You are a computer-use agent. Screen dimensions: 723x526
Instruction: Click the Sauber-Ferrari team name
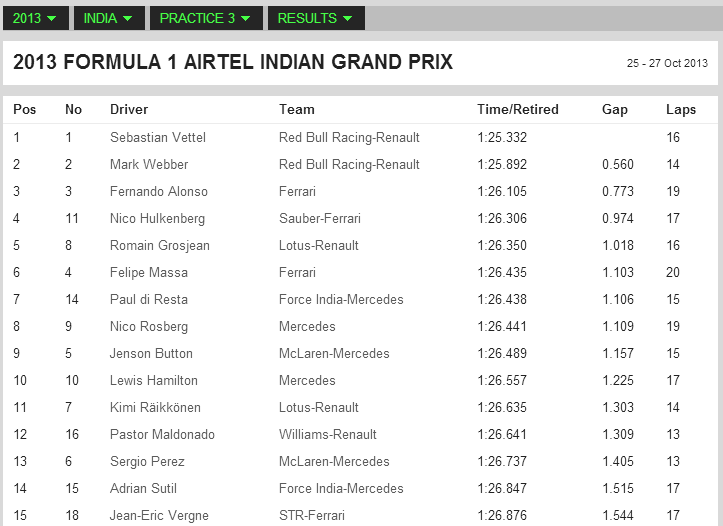tap(320, 219)
